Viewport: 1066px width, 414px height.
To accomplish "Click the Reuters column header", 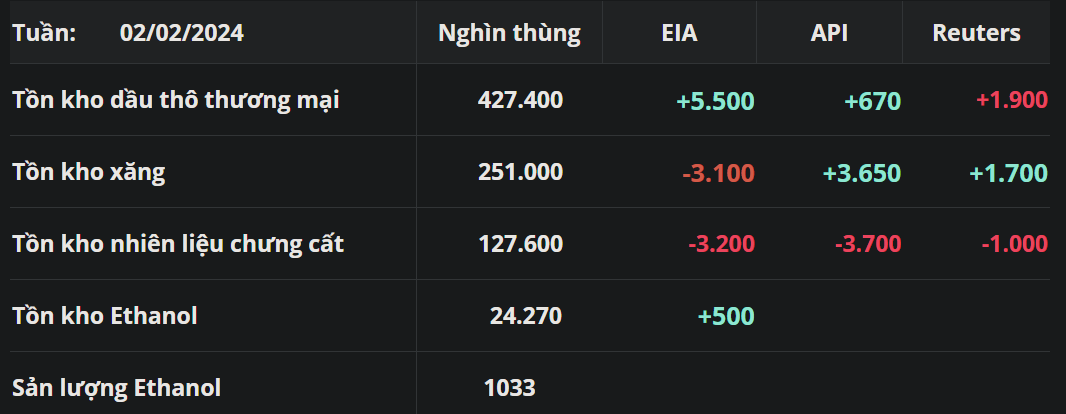I will pyautogui.click(x=976, y=33).
